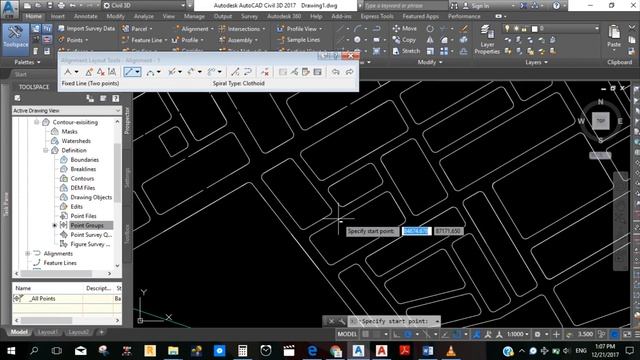Open the Active Drawing View dropdown

pos(67,111)
